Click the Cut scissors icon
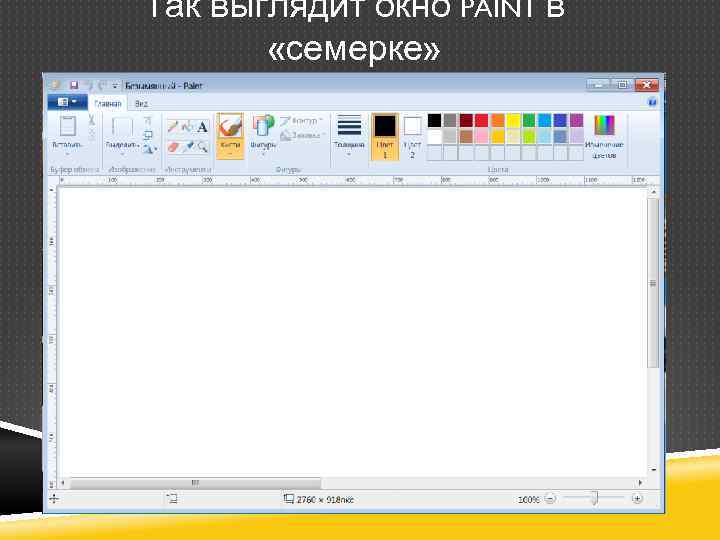720x540 pixels. tap(91, 120)
